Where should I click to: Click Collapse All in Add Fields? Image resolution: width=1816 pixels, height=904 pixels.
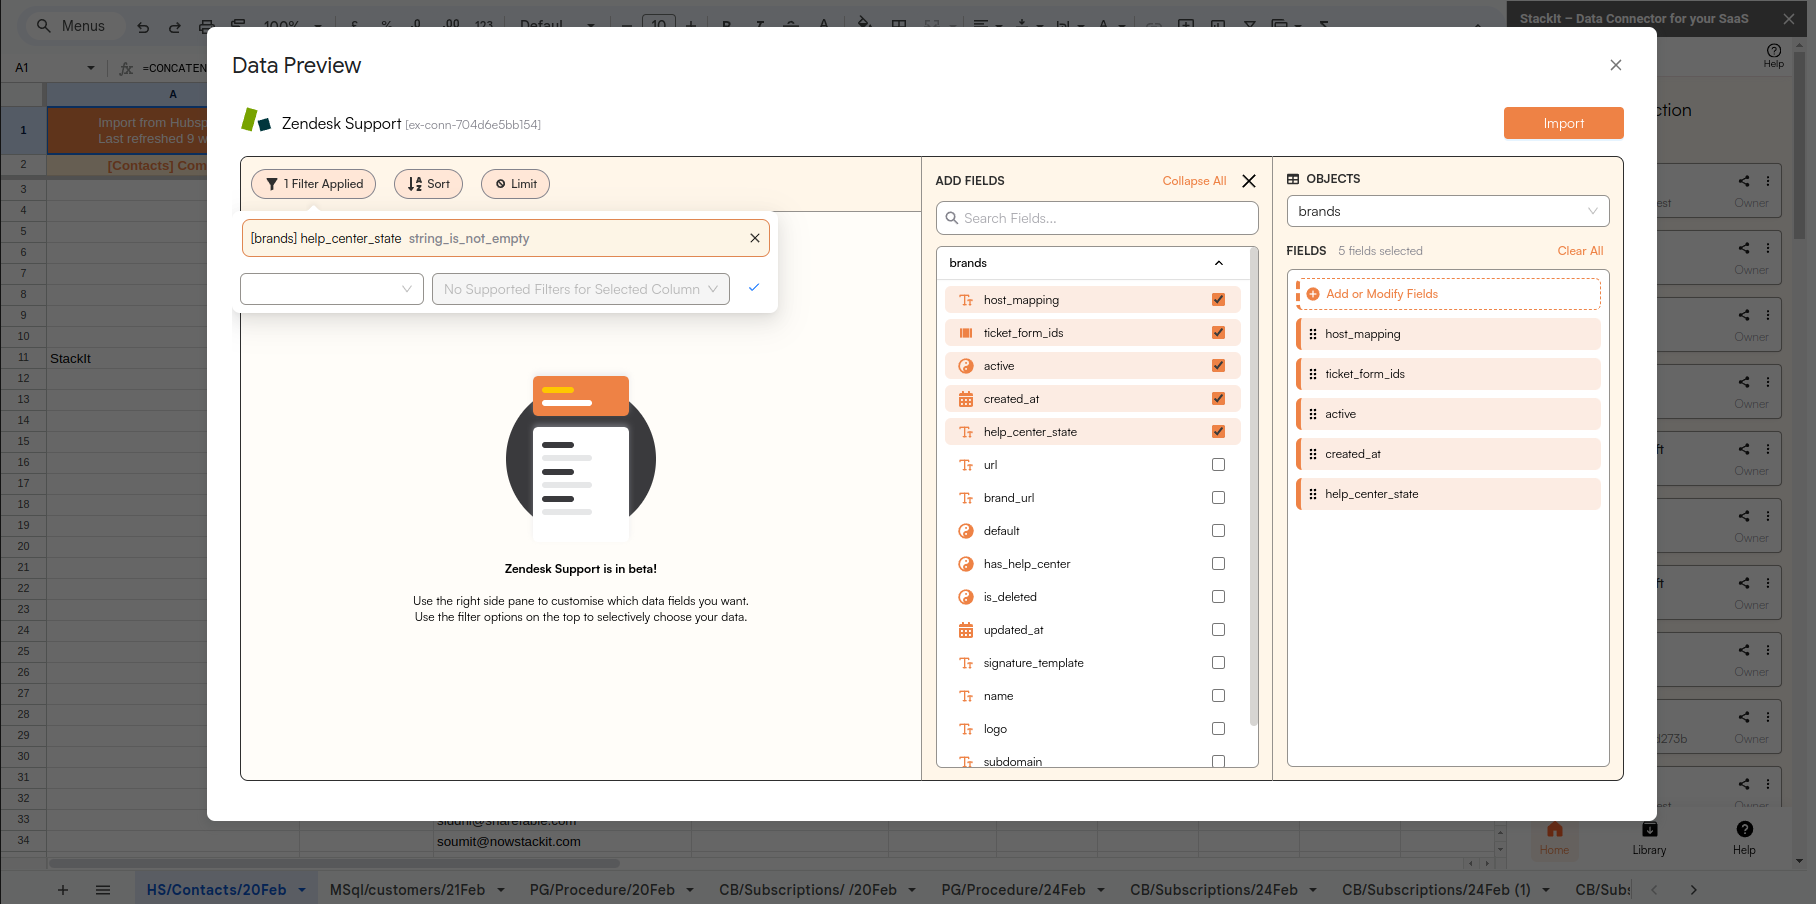click(x=1194, y=181)
